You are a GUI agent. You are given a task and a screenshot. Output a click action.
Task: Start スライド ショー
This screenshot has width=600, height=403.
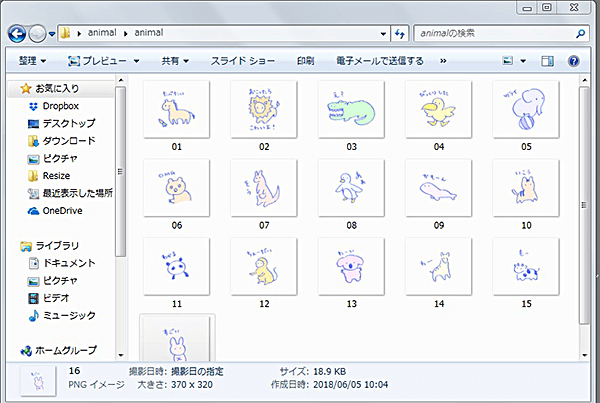[243, 61]
